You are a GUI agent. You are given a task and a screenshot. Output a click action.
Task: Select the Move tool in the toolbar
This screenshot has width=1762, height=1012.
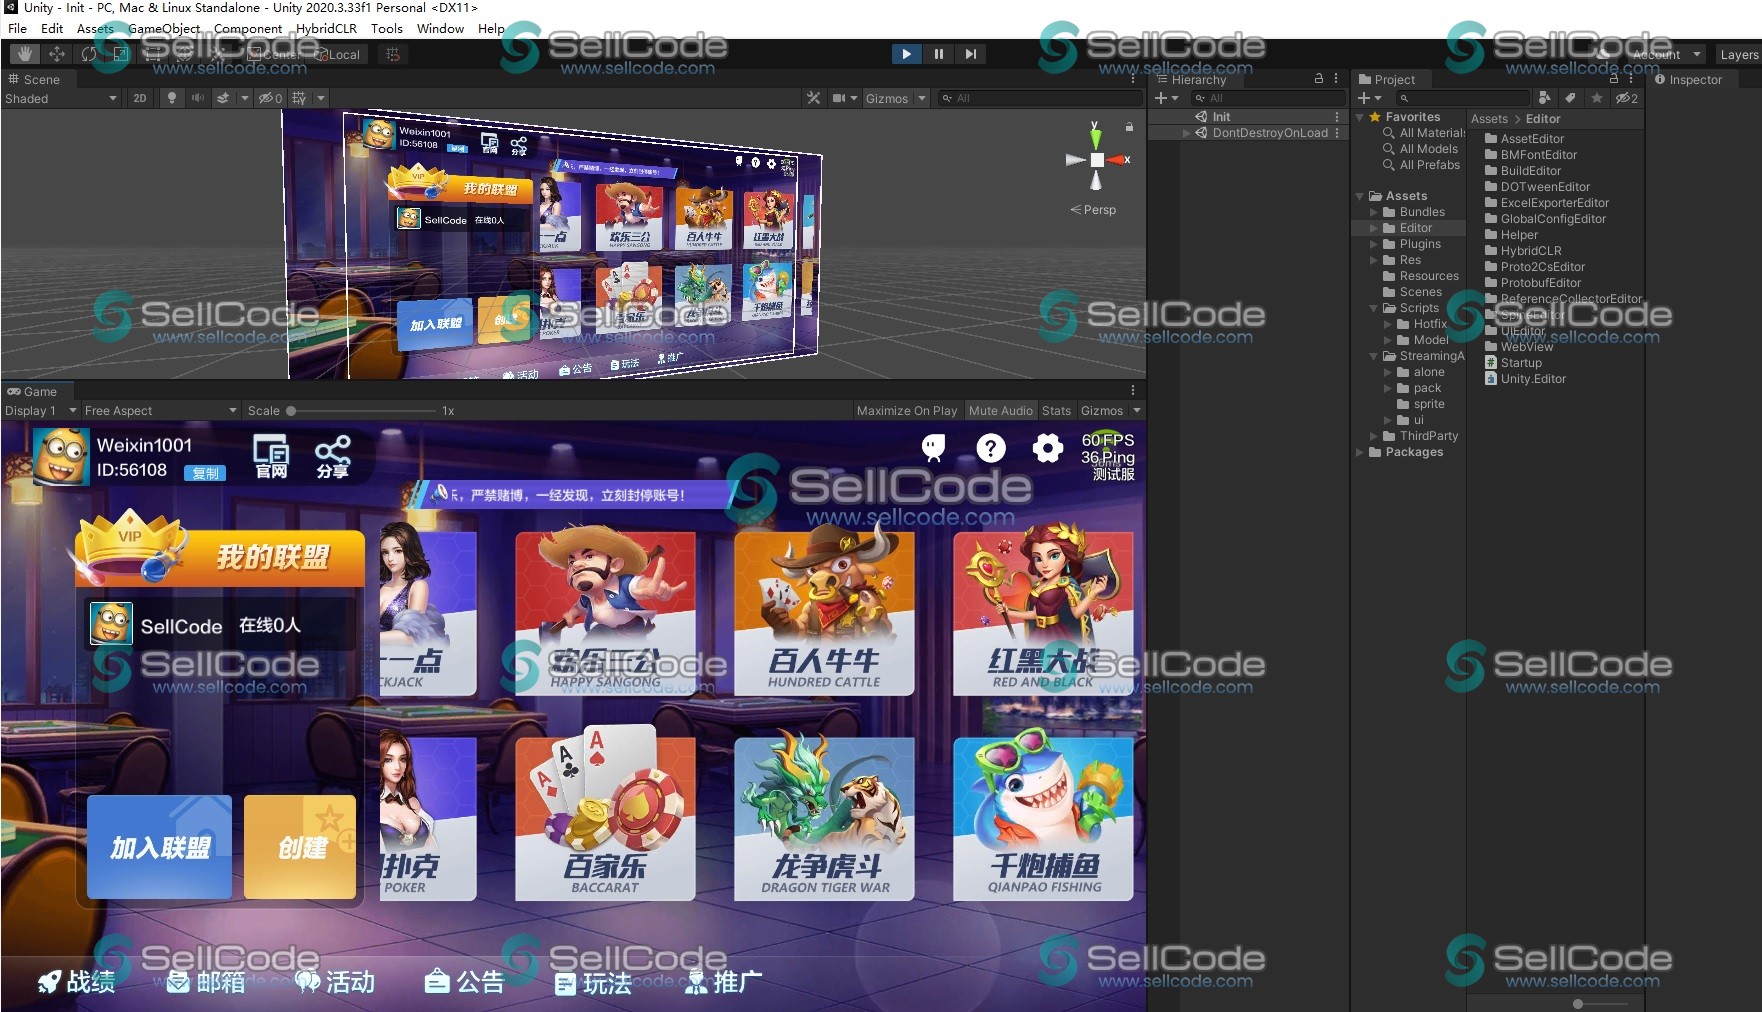pos(57,54)
